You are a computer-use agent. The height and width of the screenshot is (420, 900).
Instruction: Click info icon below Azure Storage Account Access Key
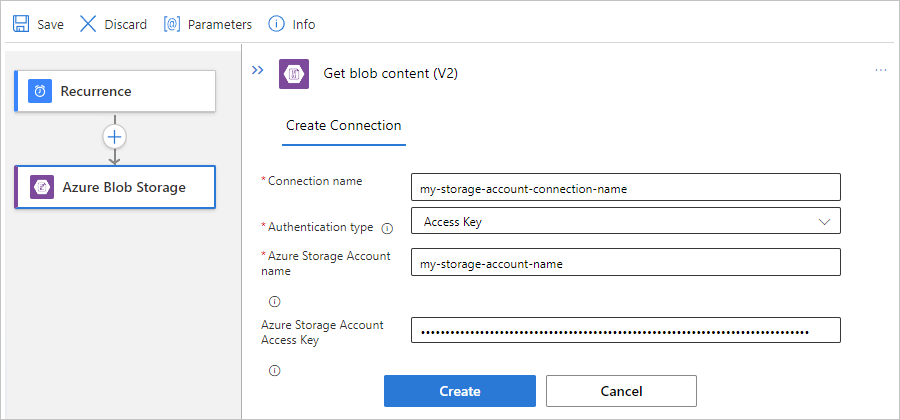[274, 371]
